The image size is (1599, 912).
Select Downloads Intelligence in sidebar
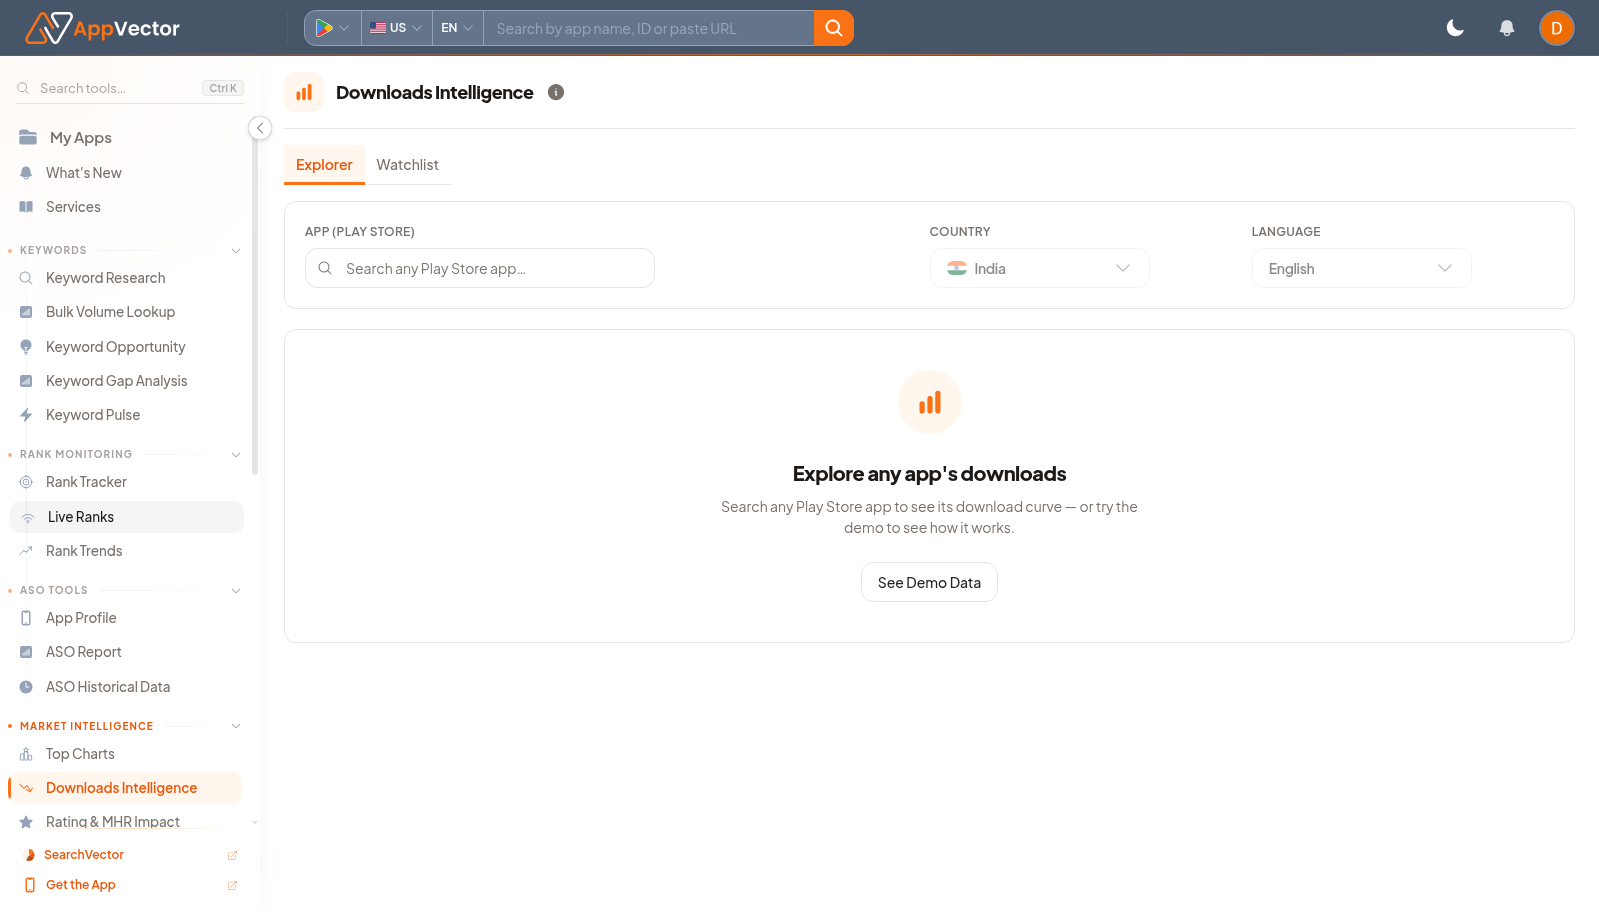point(125,788)
